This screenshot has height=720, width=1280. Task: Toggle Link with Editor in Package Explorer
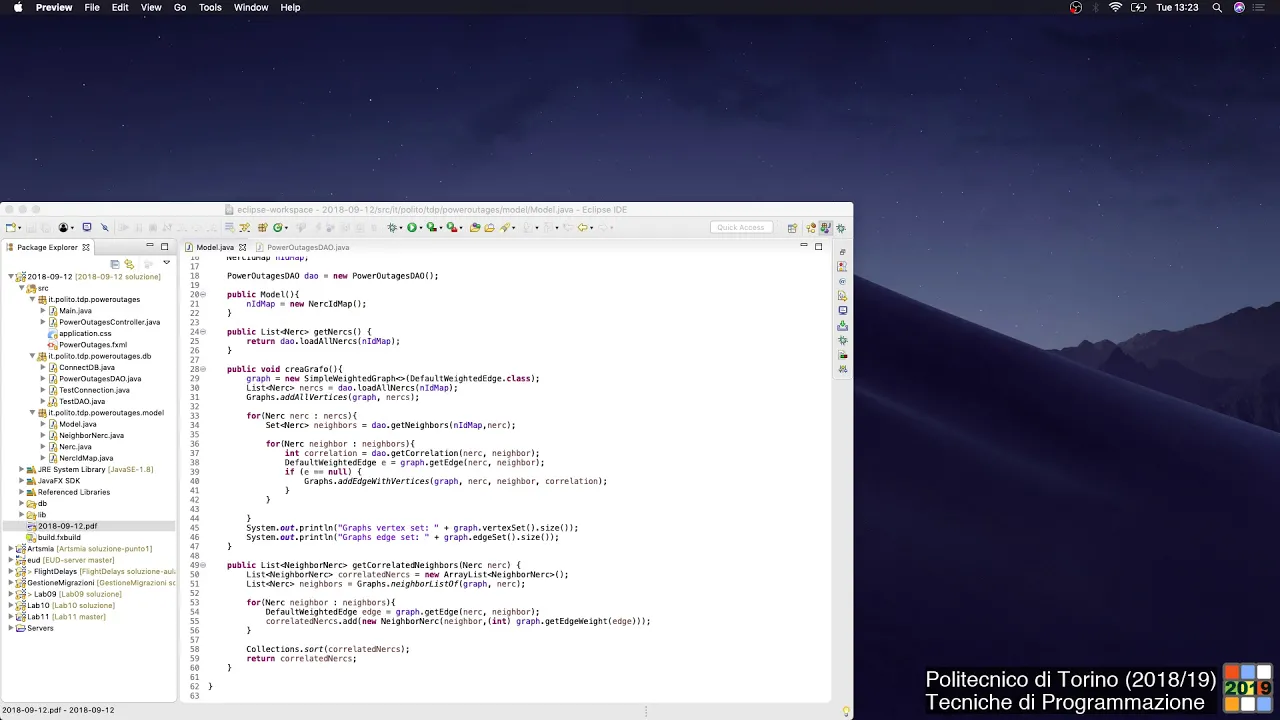[x=129, y=264]
